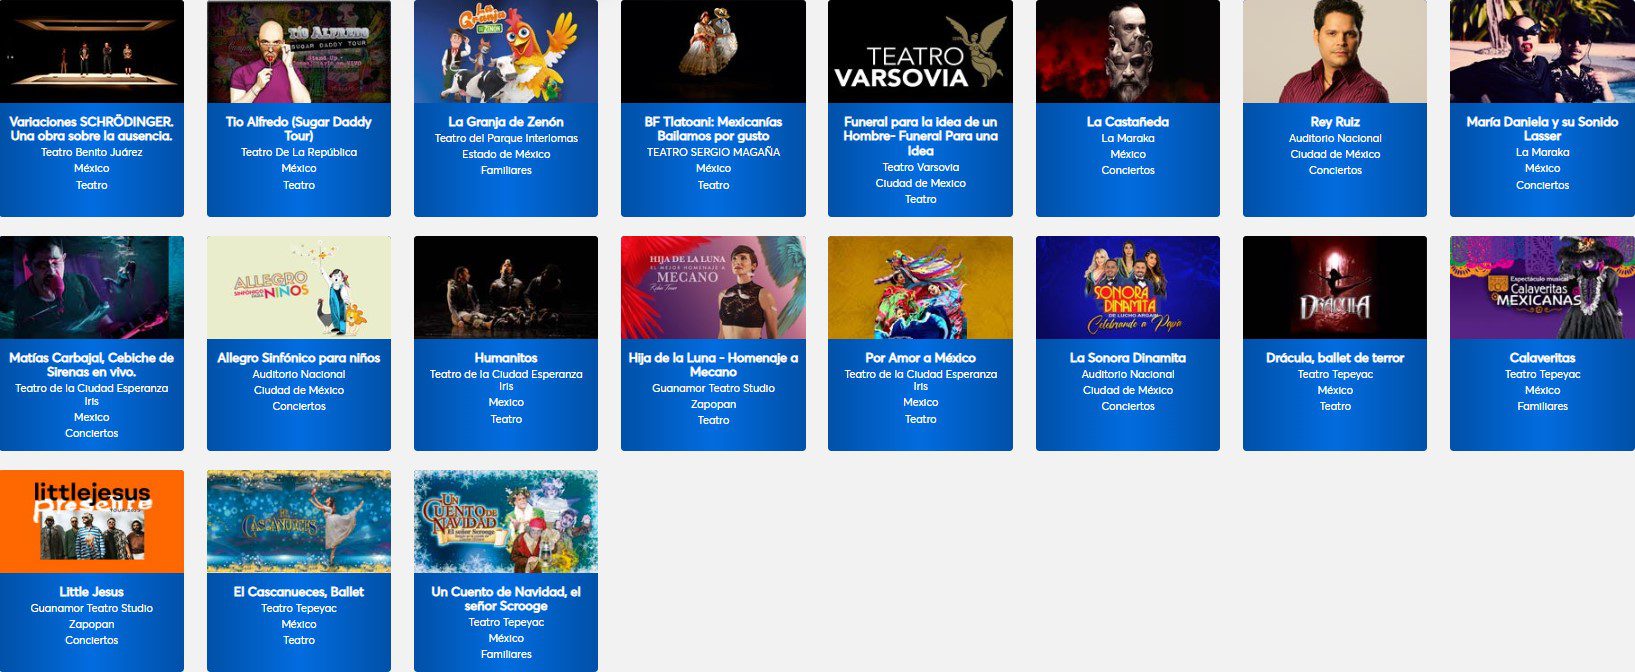
Task: Open La Castañeda event image
Action: pos(1128,51)
